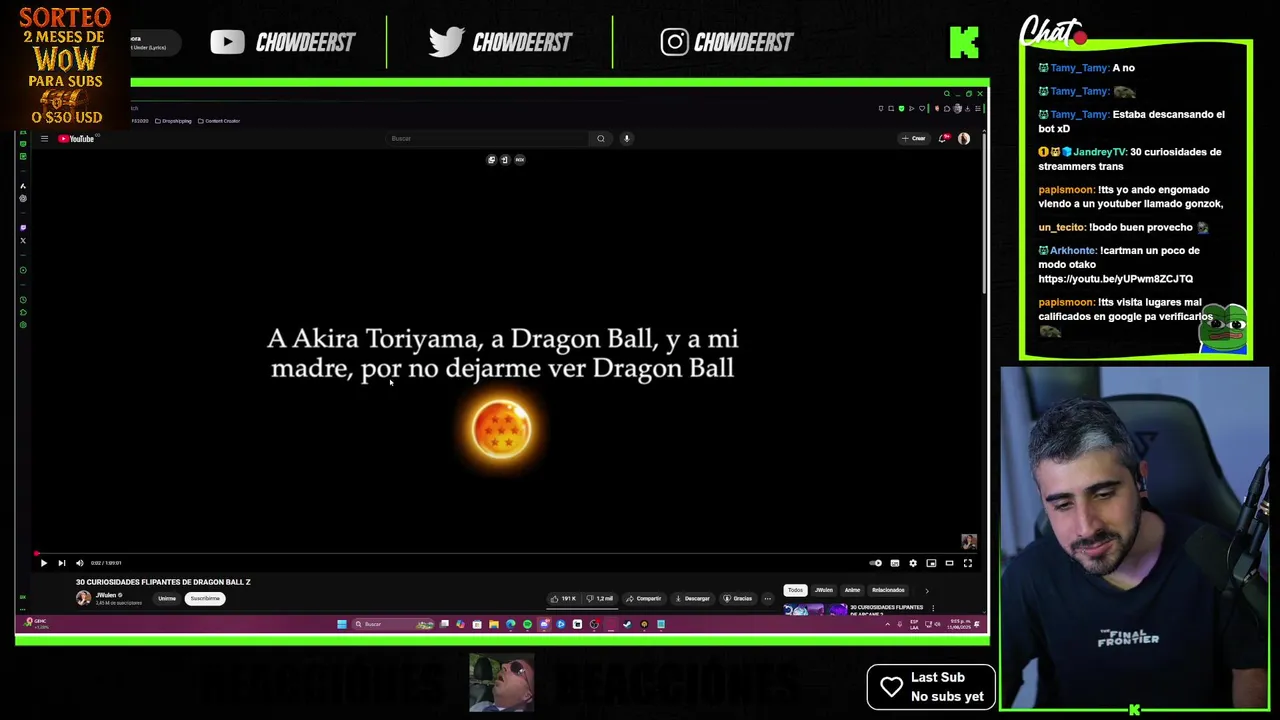Select the Todos filter chip

[x=795, y=590]
